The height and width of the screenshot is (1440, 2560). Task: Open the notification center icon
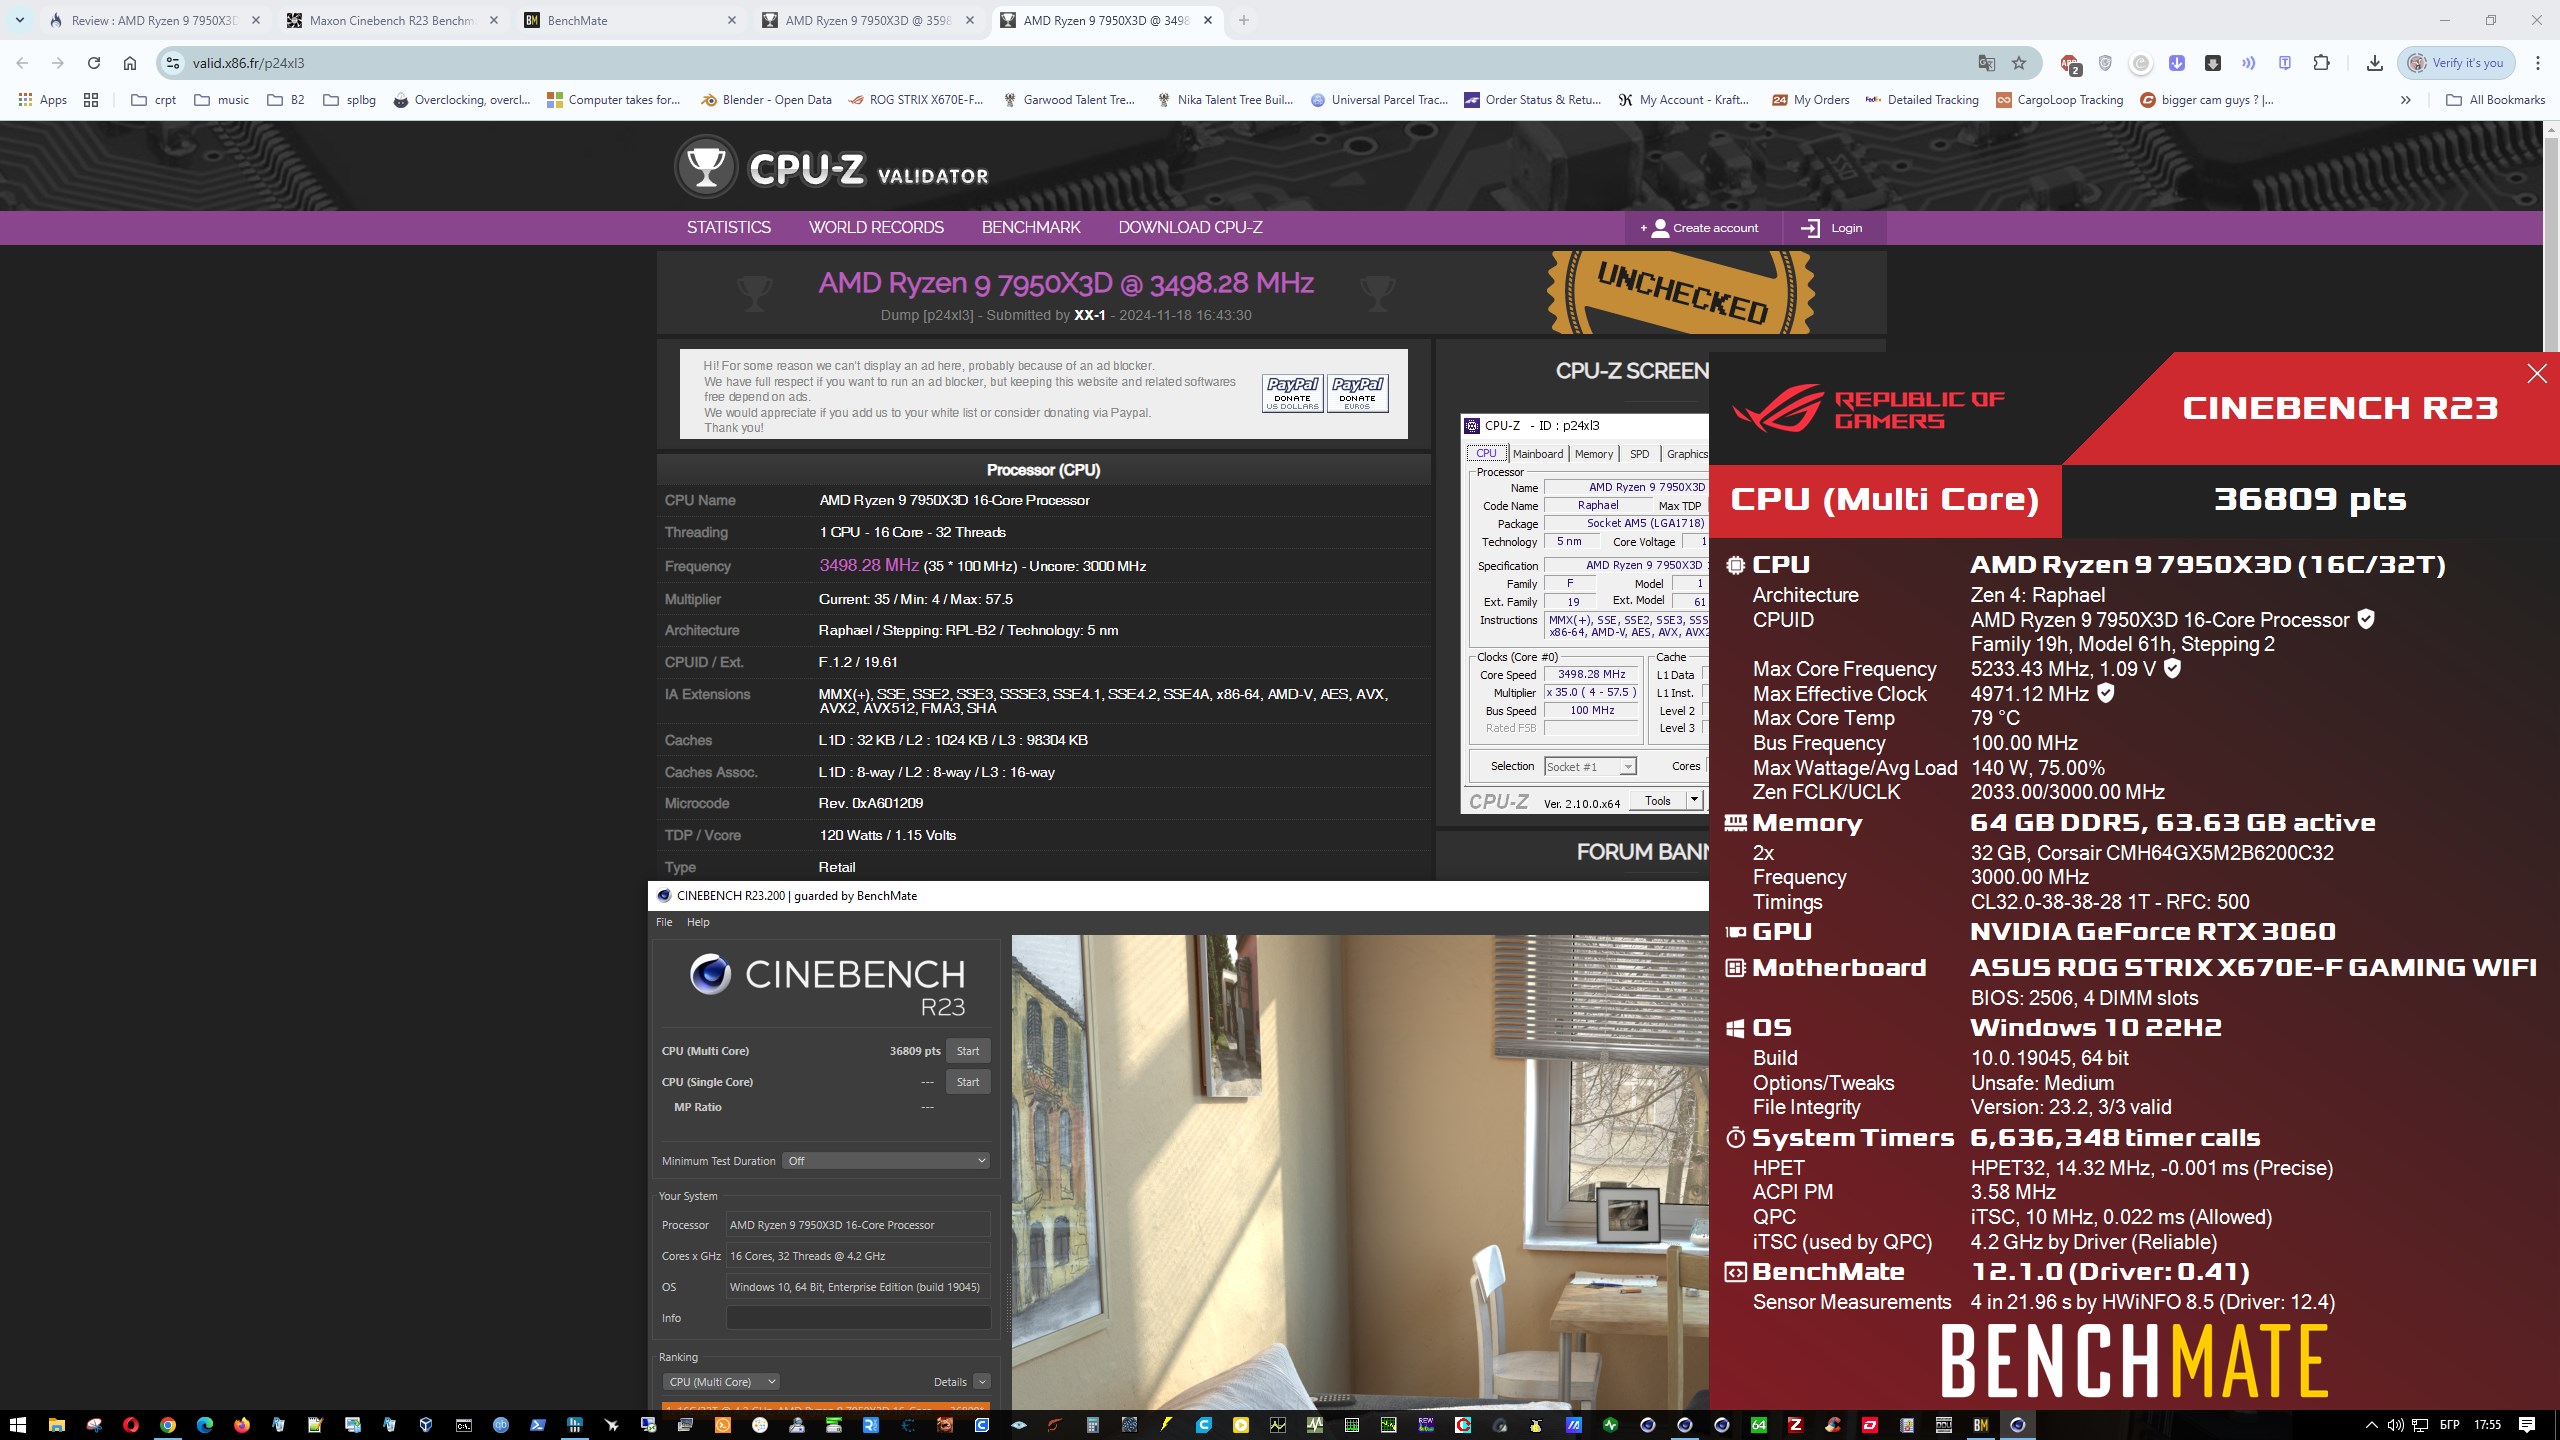pos(2527,1425)
